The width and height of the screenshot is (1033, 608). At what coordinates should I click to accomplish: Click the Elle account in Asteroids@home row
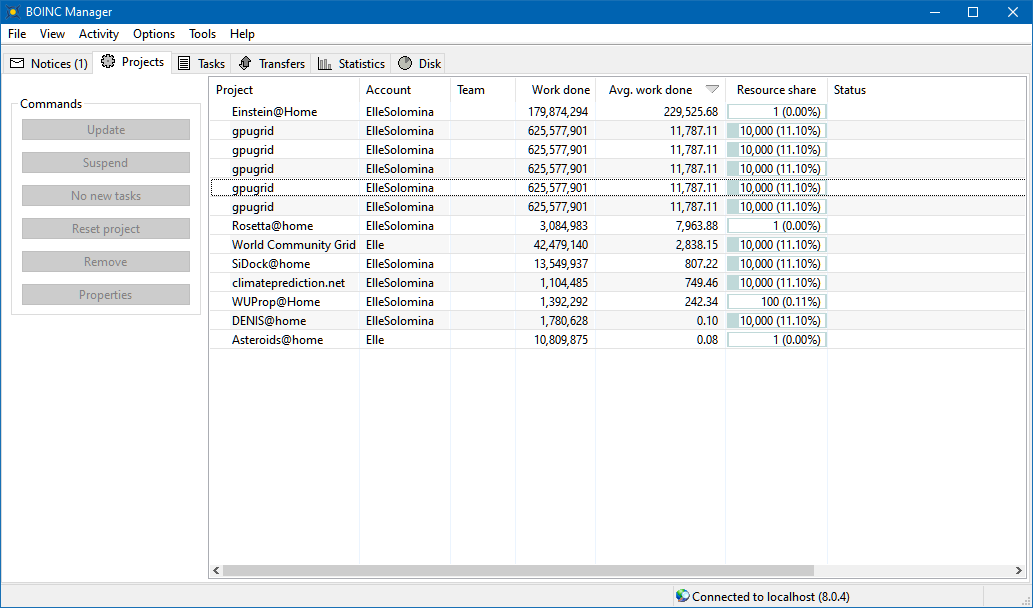pyautogui.click(x=375, y=341)
